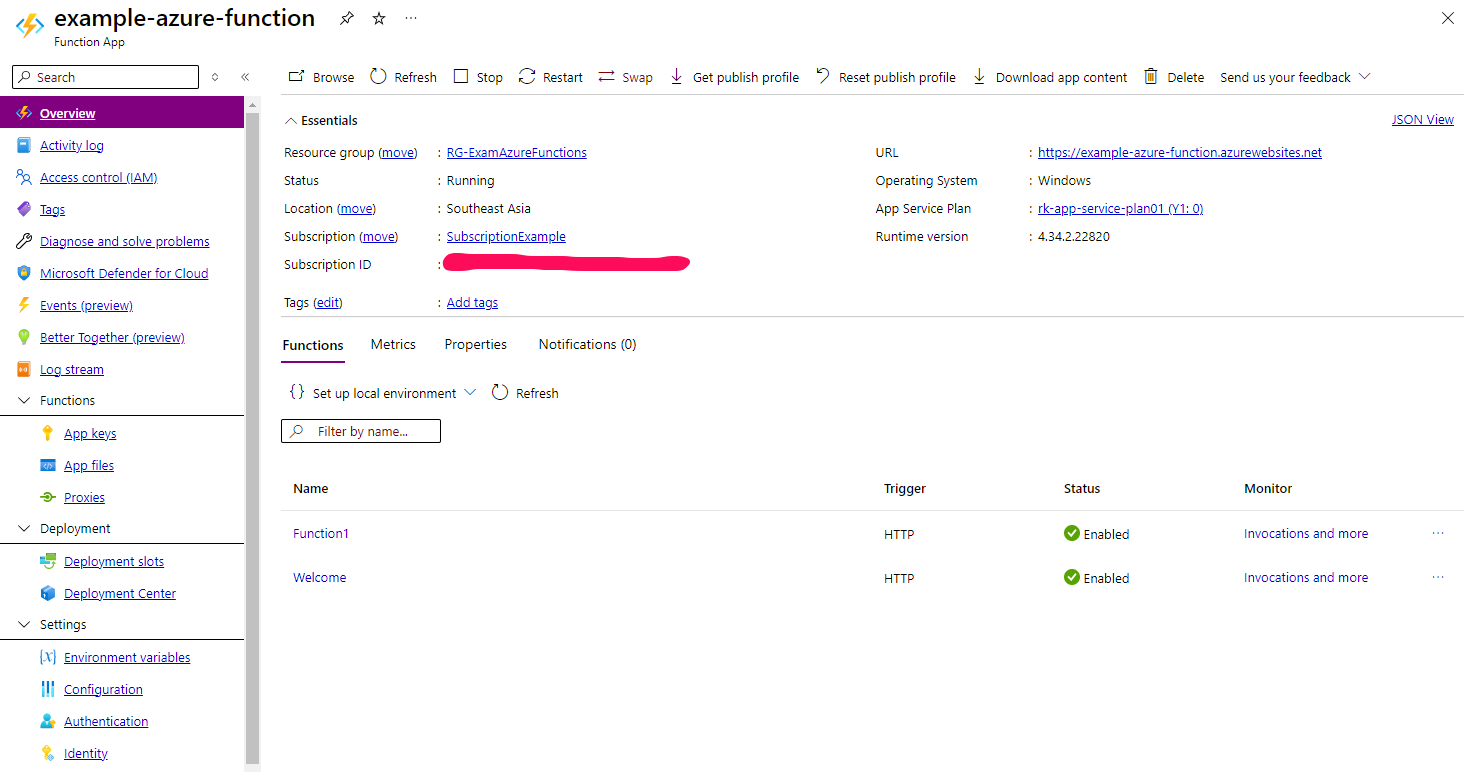The width and height of the screenshot is (1484, 772).
Task: Open Microsoft Defender for Cloud
Action: click(124, 273)
